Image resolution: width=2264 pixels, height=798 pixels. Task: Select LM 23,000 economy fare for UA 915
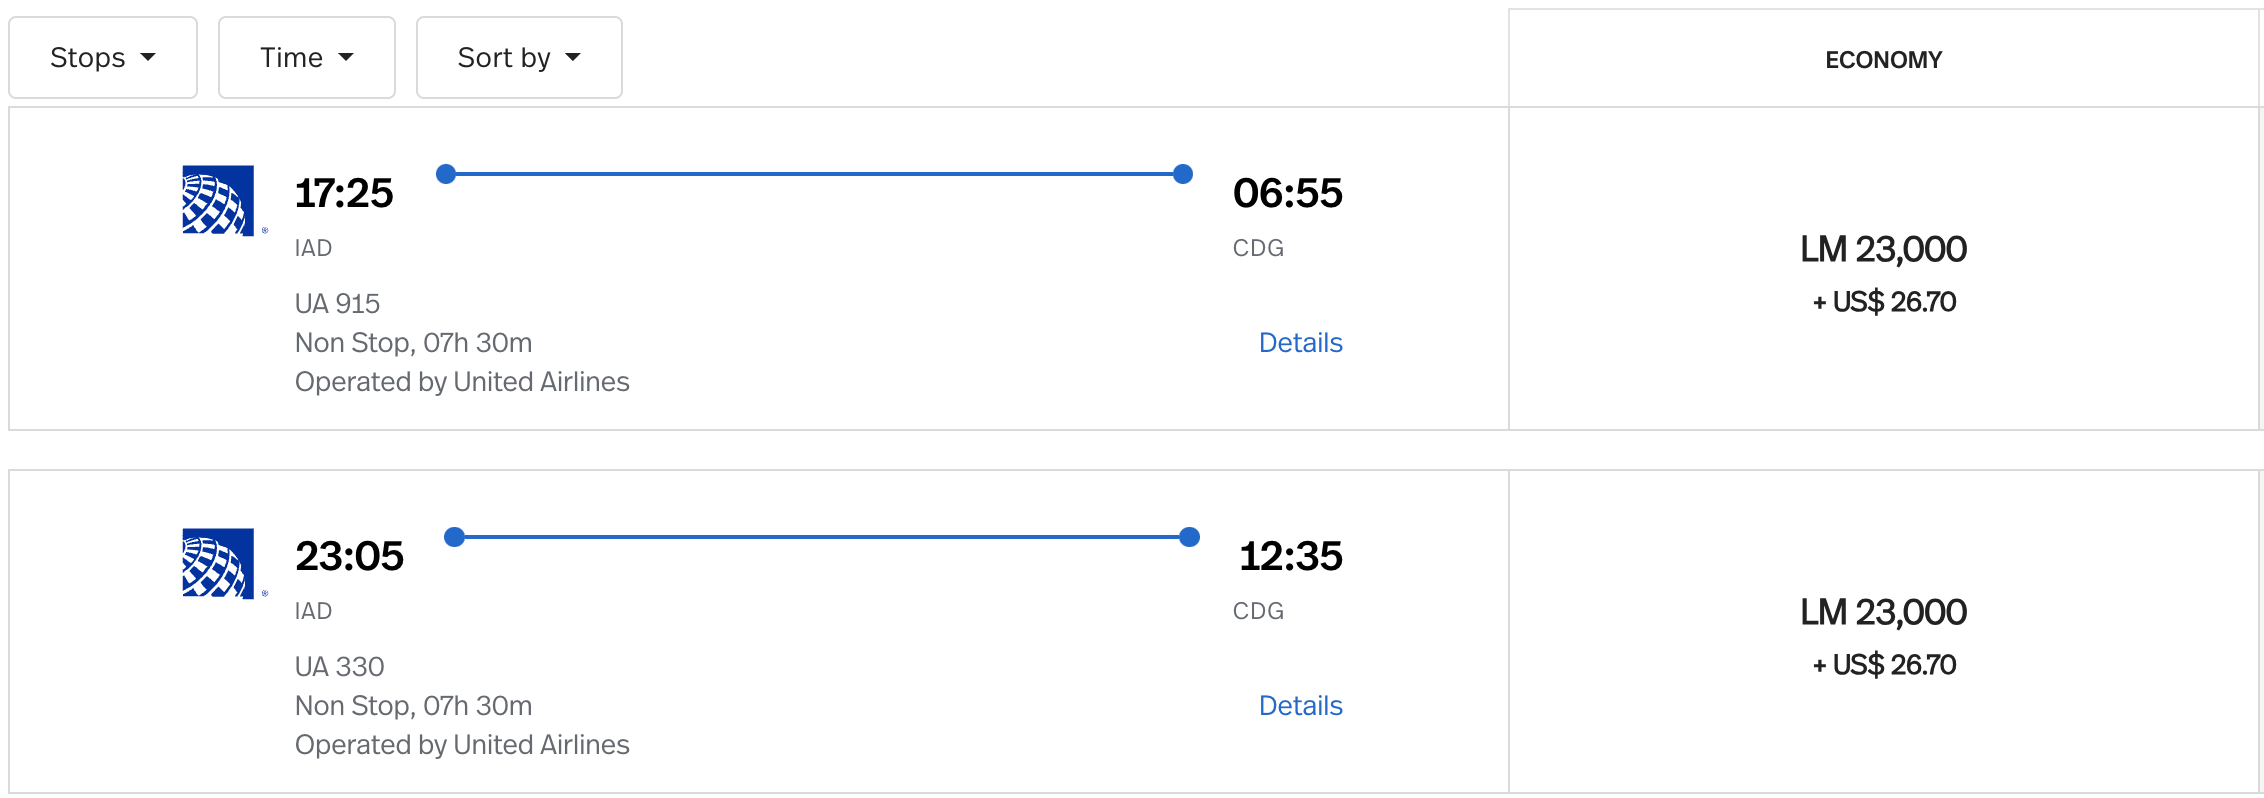pyautogui.click(x=1884, y=269)
